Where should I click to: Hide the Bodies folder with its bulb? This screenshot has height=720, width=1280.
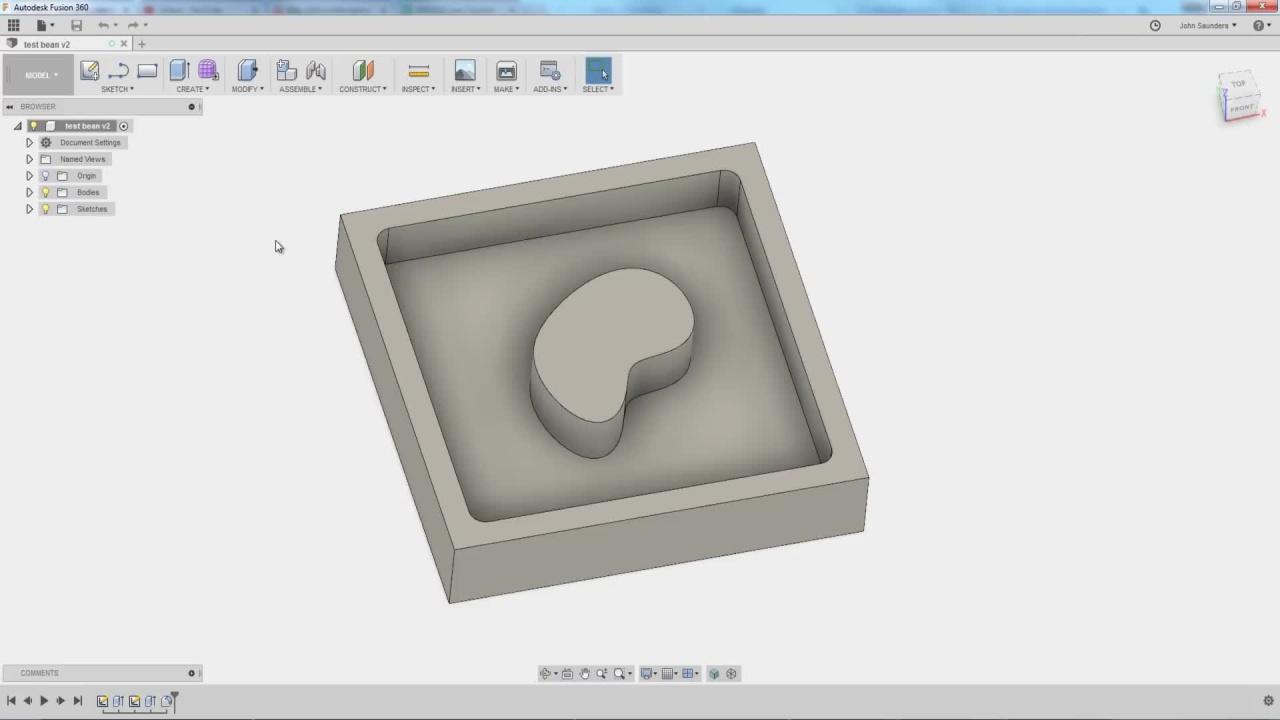(45, 192)
